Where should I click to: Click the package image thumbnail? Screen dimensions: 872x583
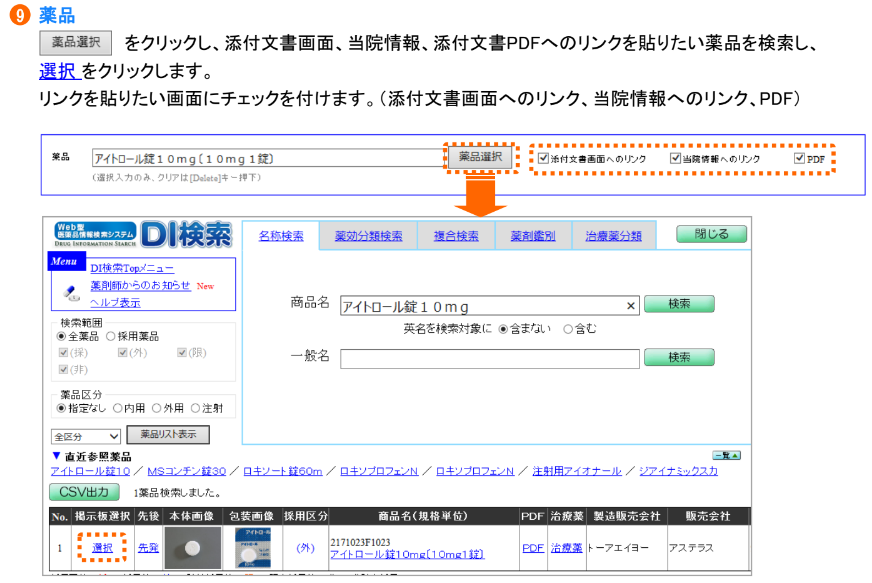tap(252, 548)
